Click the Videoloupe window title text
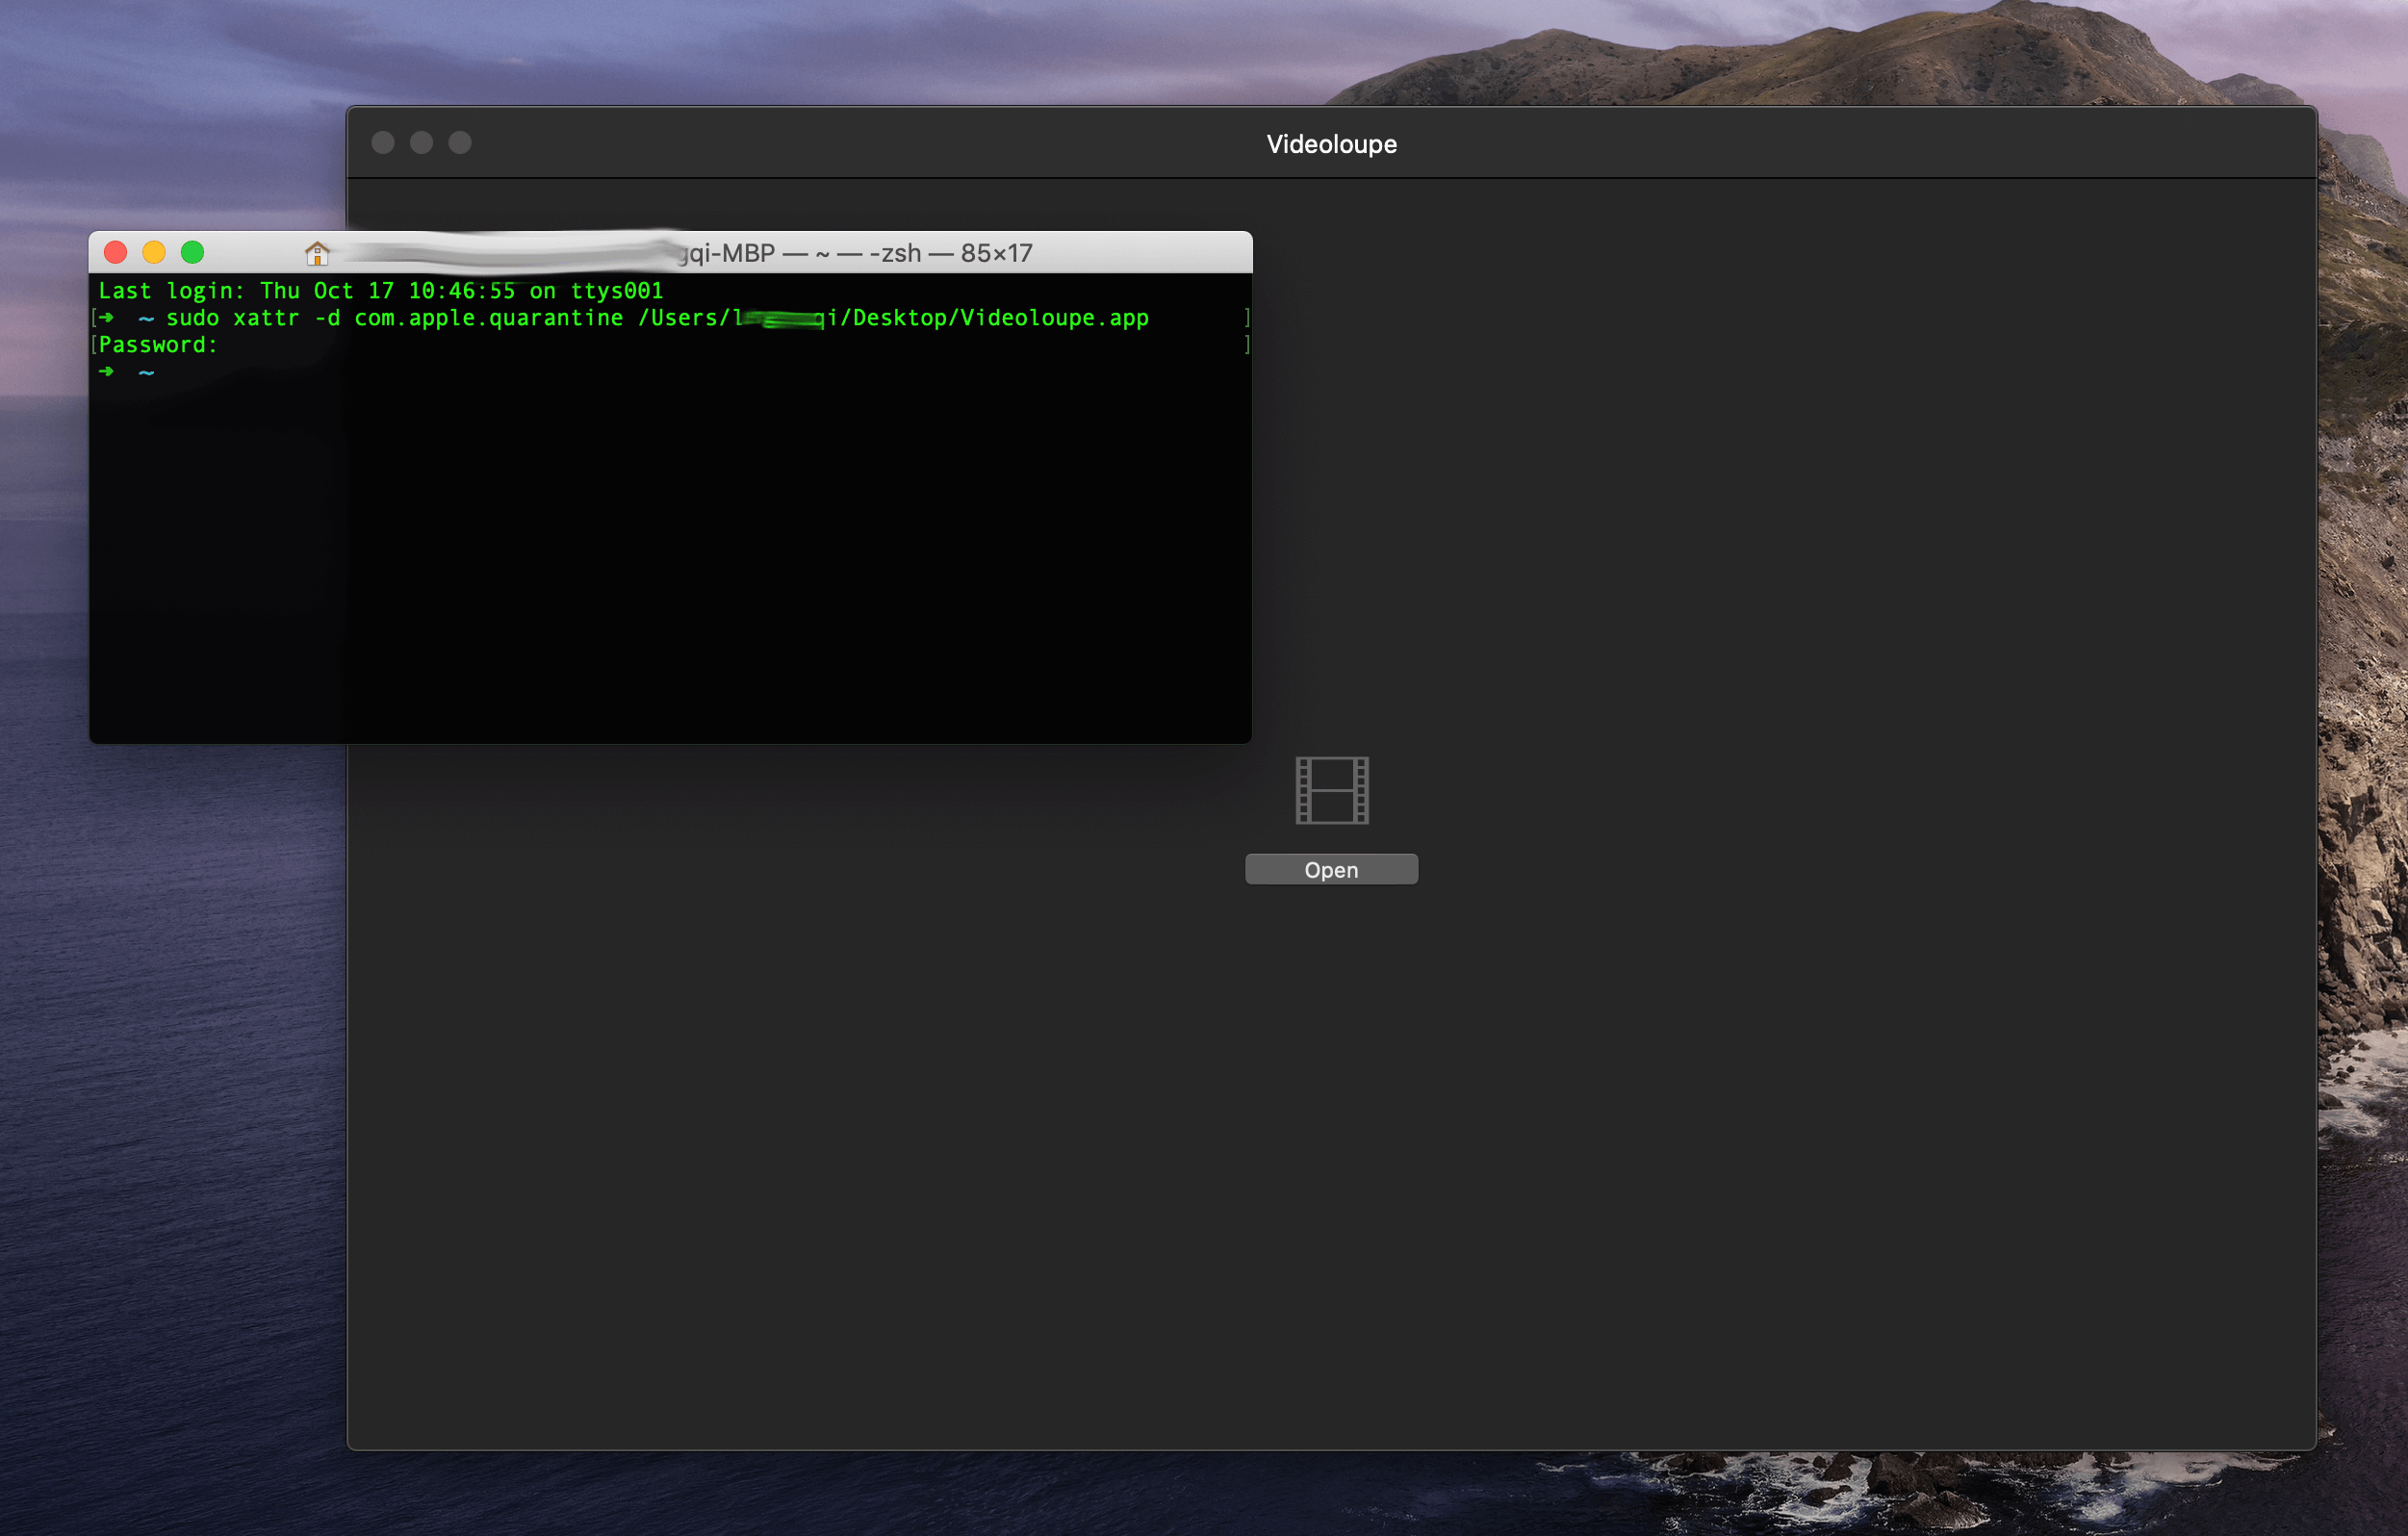Viewport: 2408px width, 1536px height. click(x=1331, y=144)
